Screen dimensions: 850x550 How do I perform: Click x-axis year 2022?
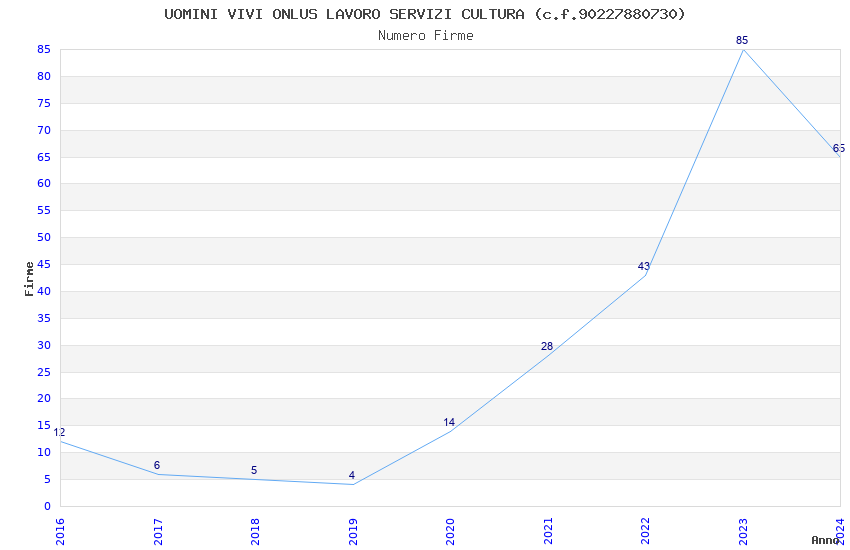646,531
